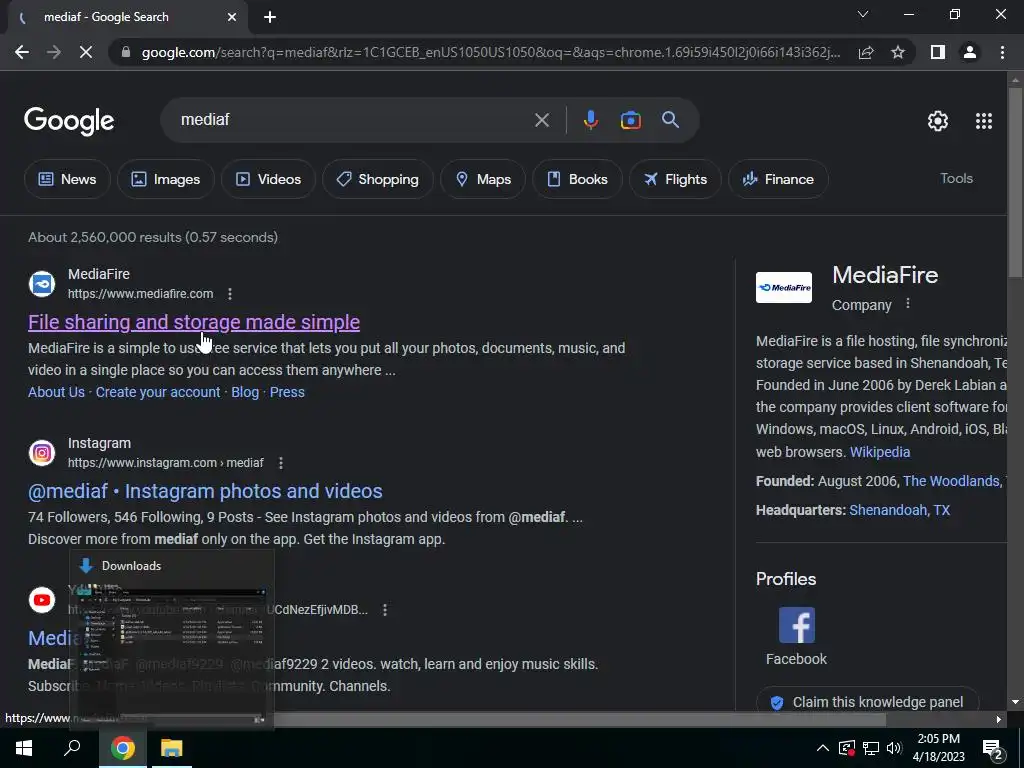The width and height of the screenshot is (1024, 768).
Task: Filter results by News
Action: pos(67,179)
